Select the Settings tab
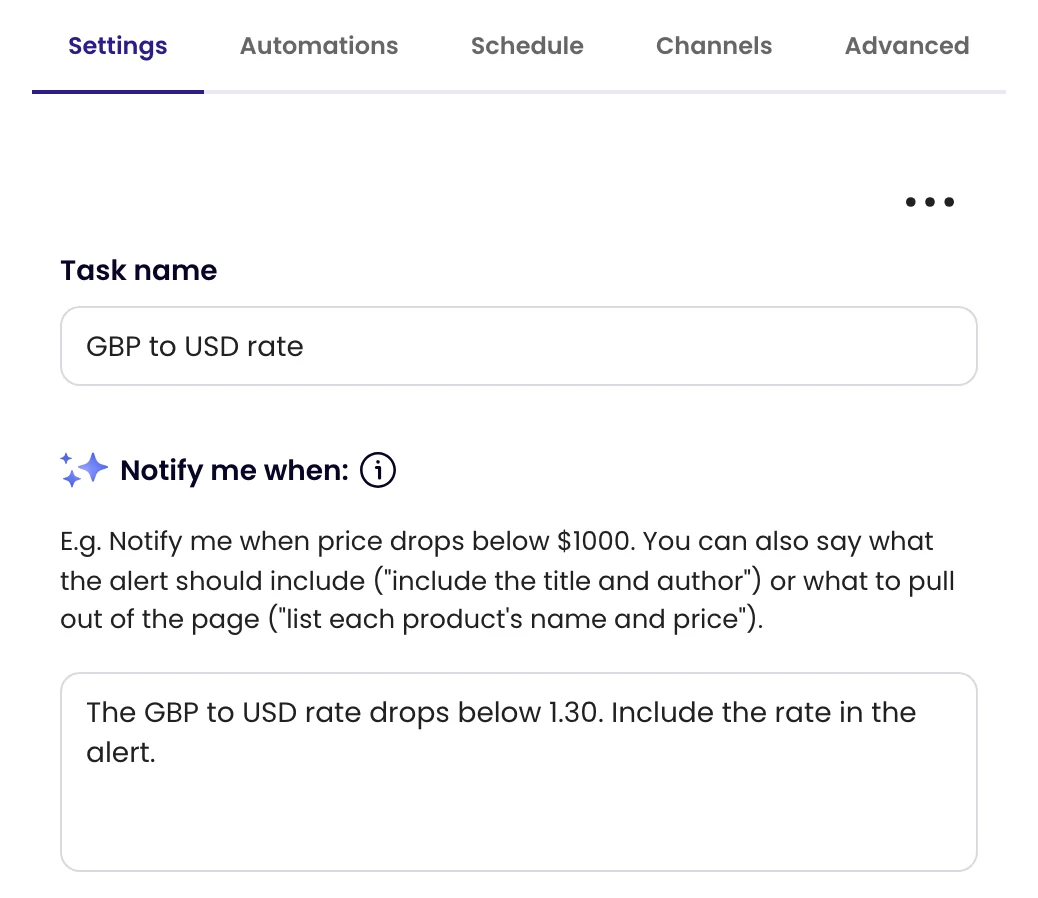Screen dimensions: 1038x898 point(118,46)
